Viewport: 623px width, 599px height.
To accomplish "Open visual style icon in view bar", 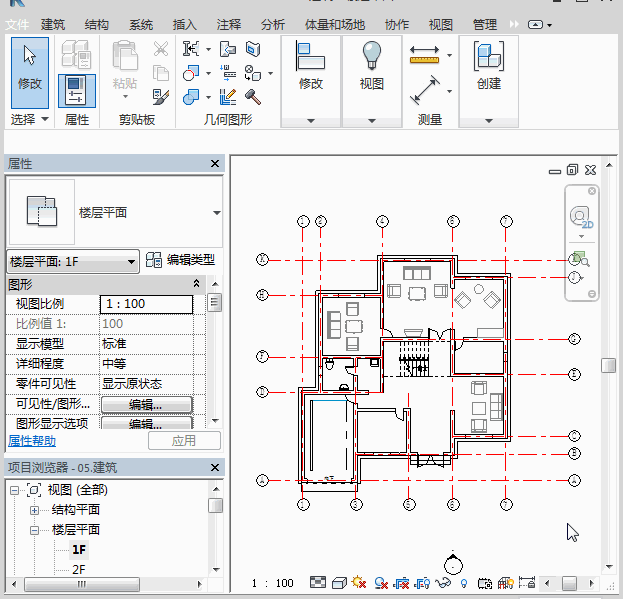I will (339, 583).
